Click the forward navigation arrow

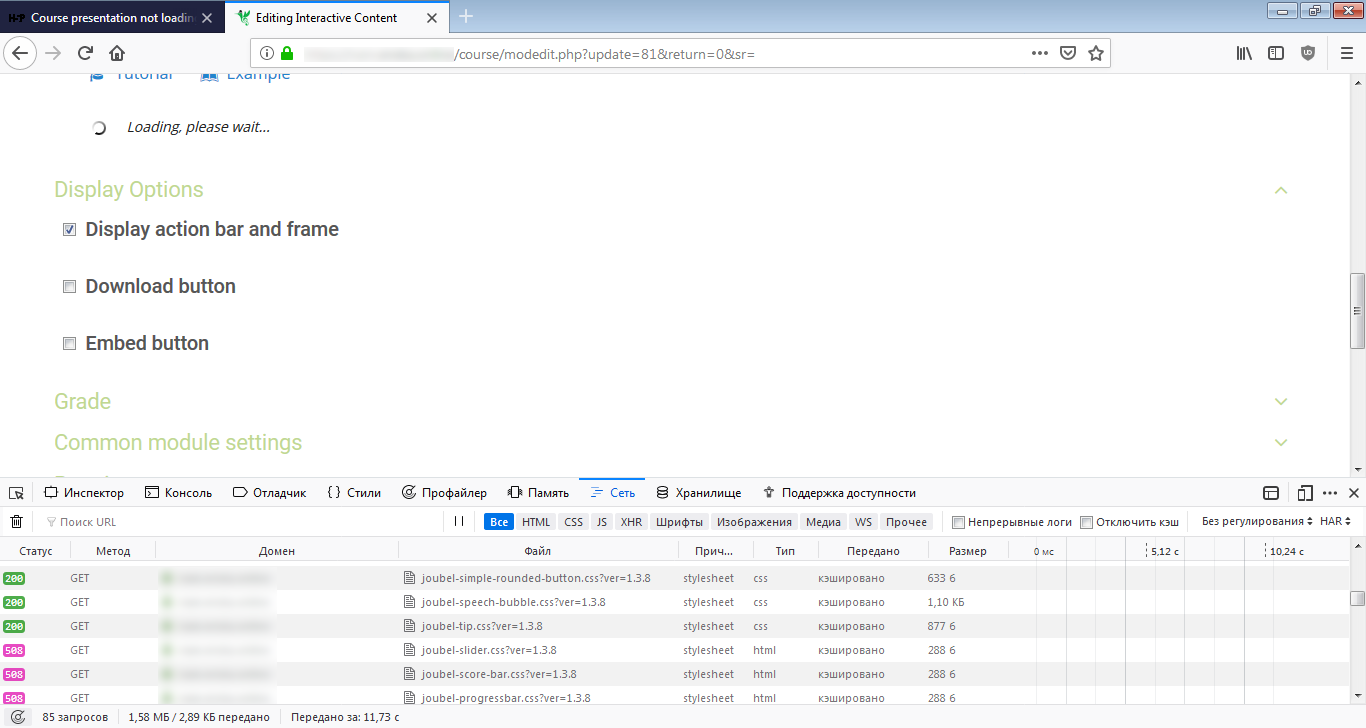click(53, 53)
